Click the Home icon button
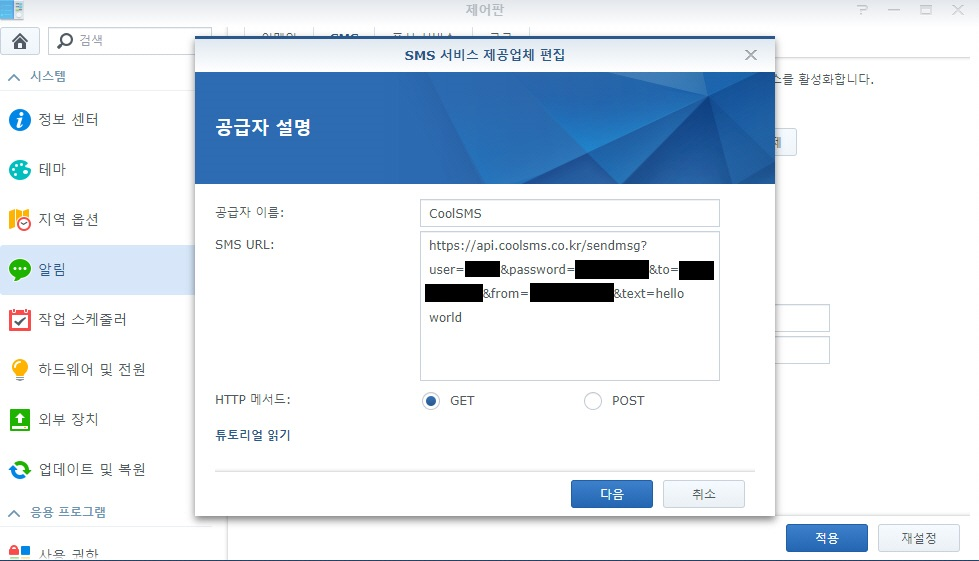Image resolution: width=979 pixels, height=561 pixels. pyautogui.click(x=21, y=41)
